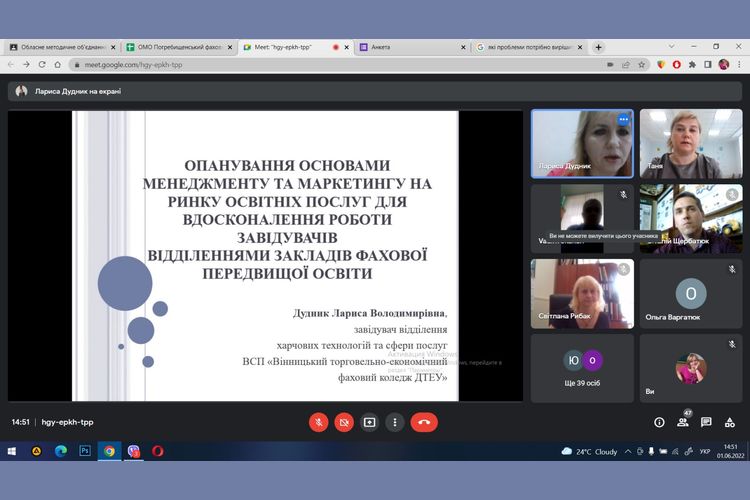The image size is (750, 500).
Task: Bookmark this page with star icon
Action: pos(641,64)
